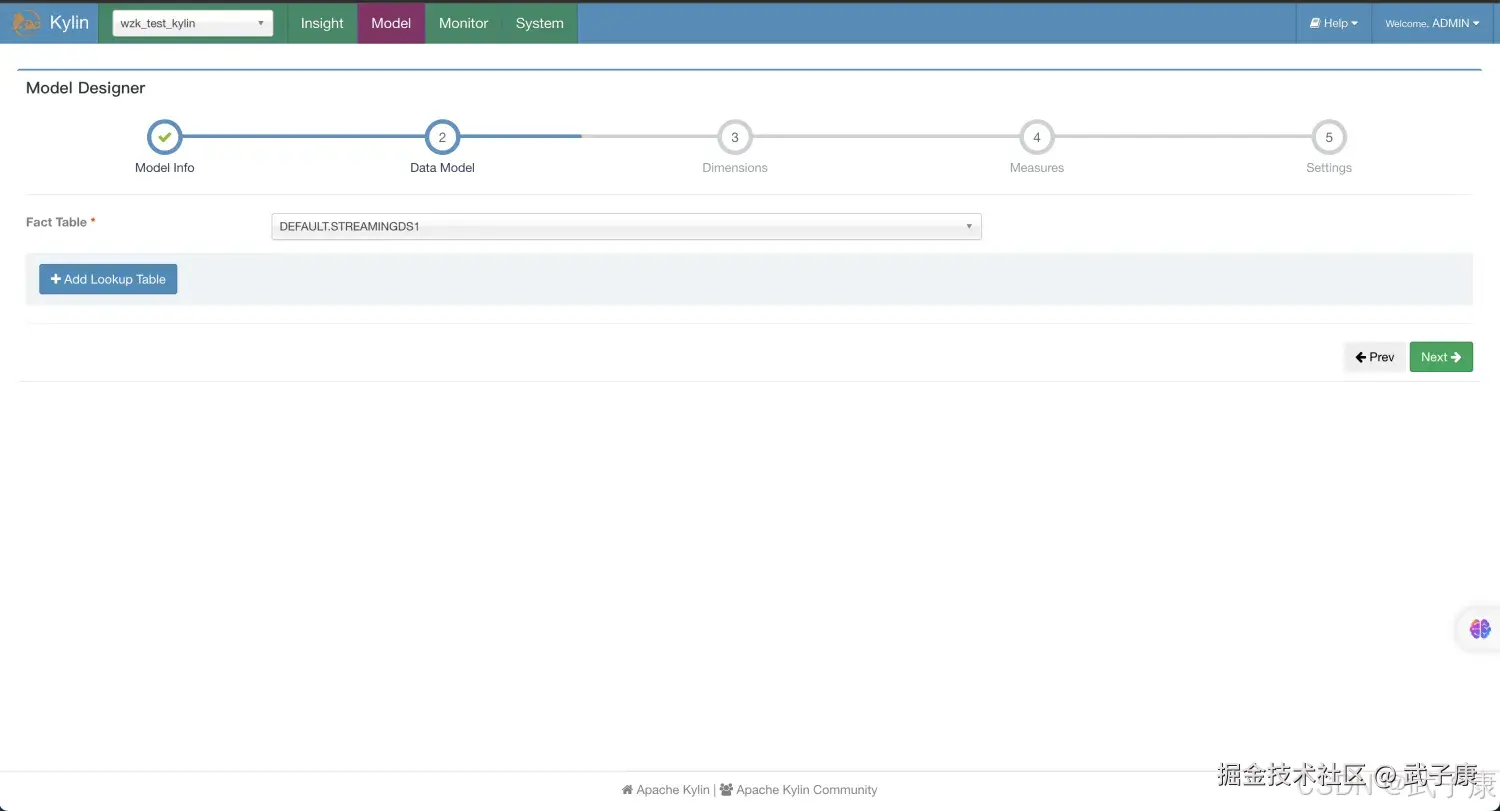Select step 2 Data Model circle
This screenshot has width=1500, height=811.
point(442,137)
